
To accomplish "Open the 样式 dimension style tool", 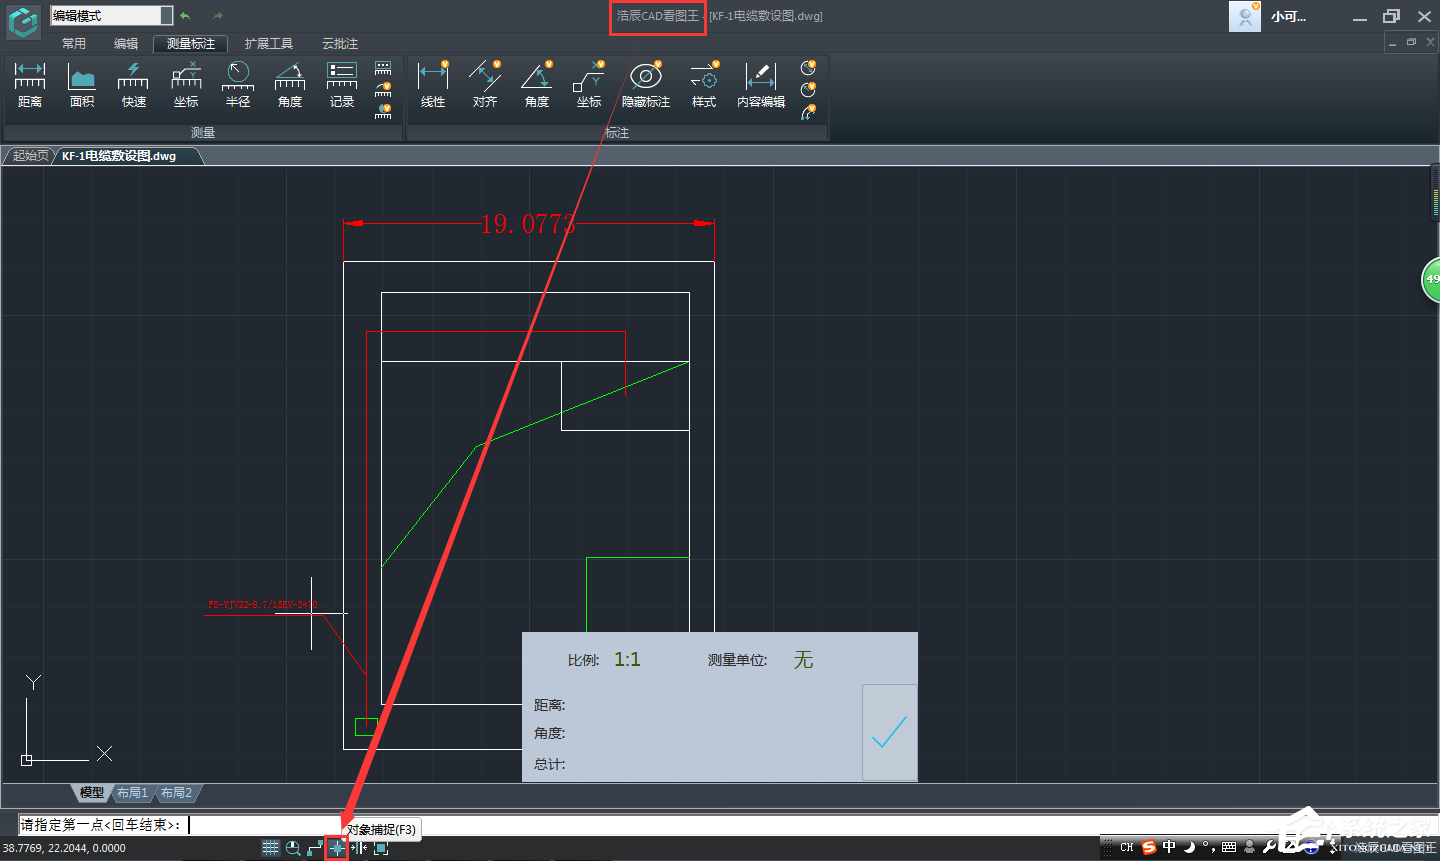I will click(x=704, y=85).
